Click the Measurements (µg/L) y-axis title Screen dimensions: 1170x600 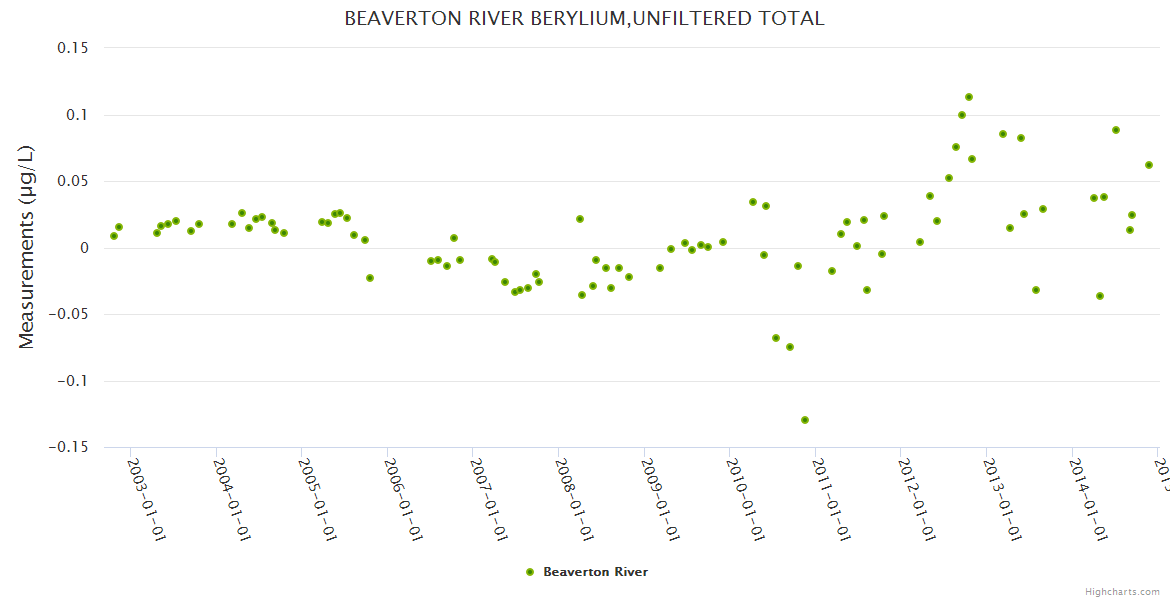point(27,247)
